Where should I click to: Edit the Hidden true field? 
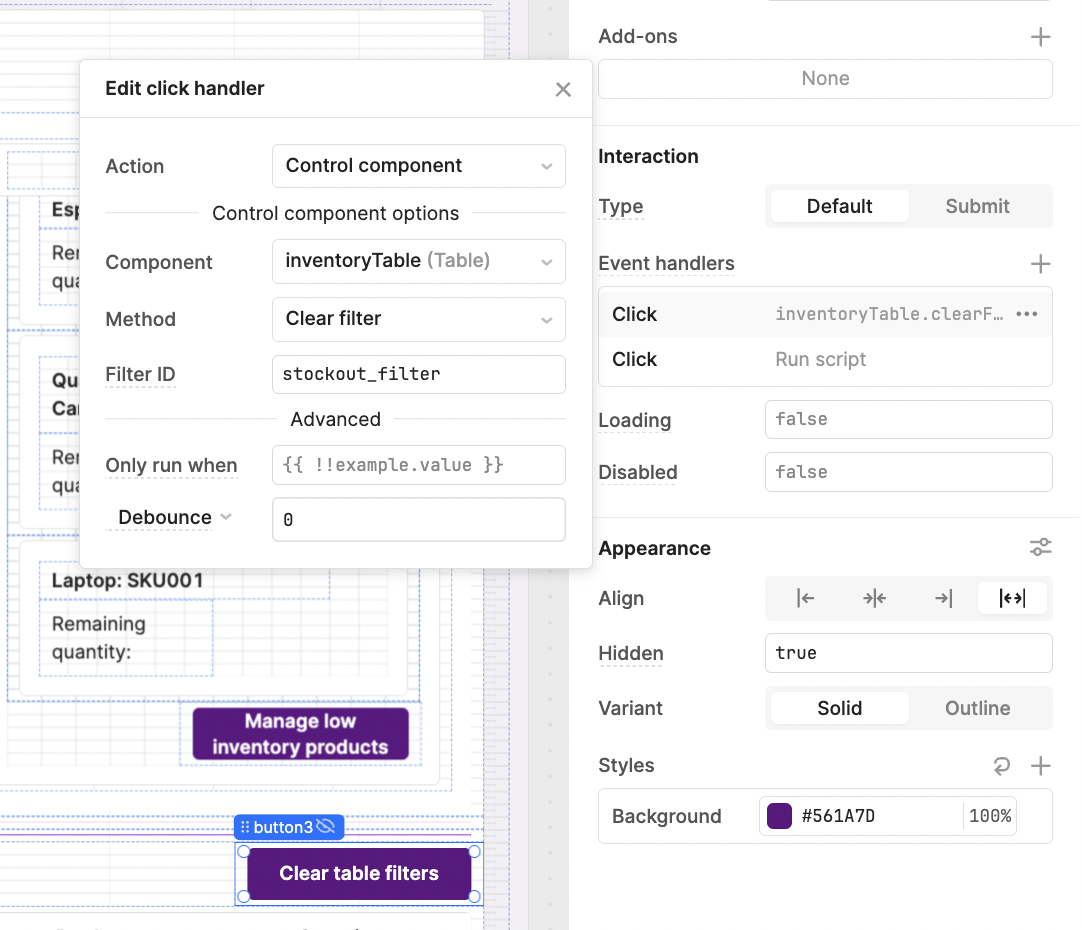[908, 653]
